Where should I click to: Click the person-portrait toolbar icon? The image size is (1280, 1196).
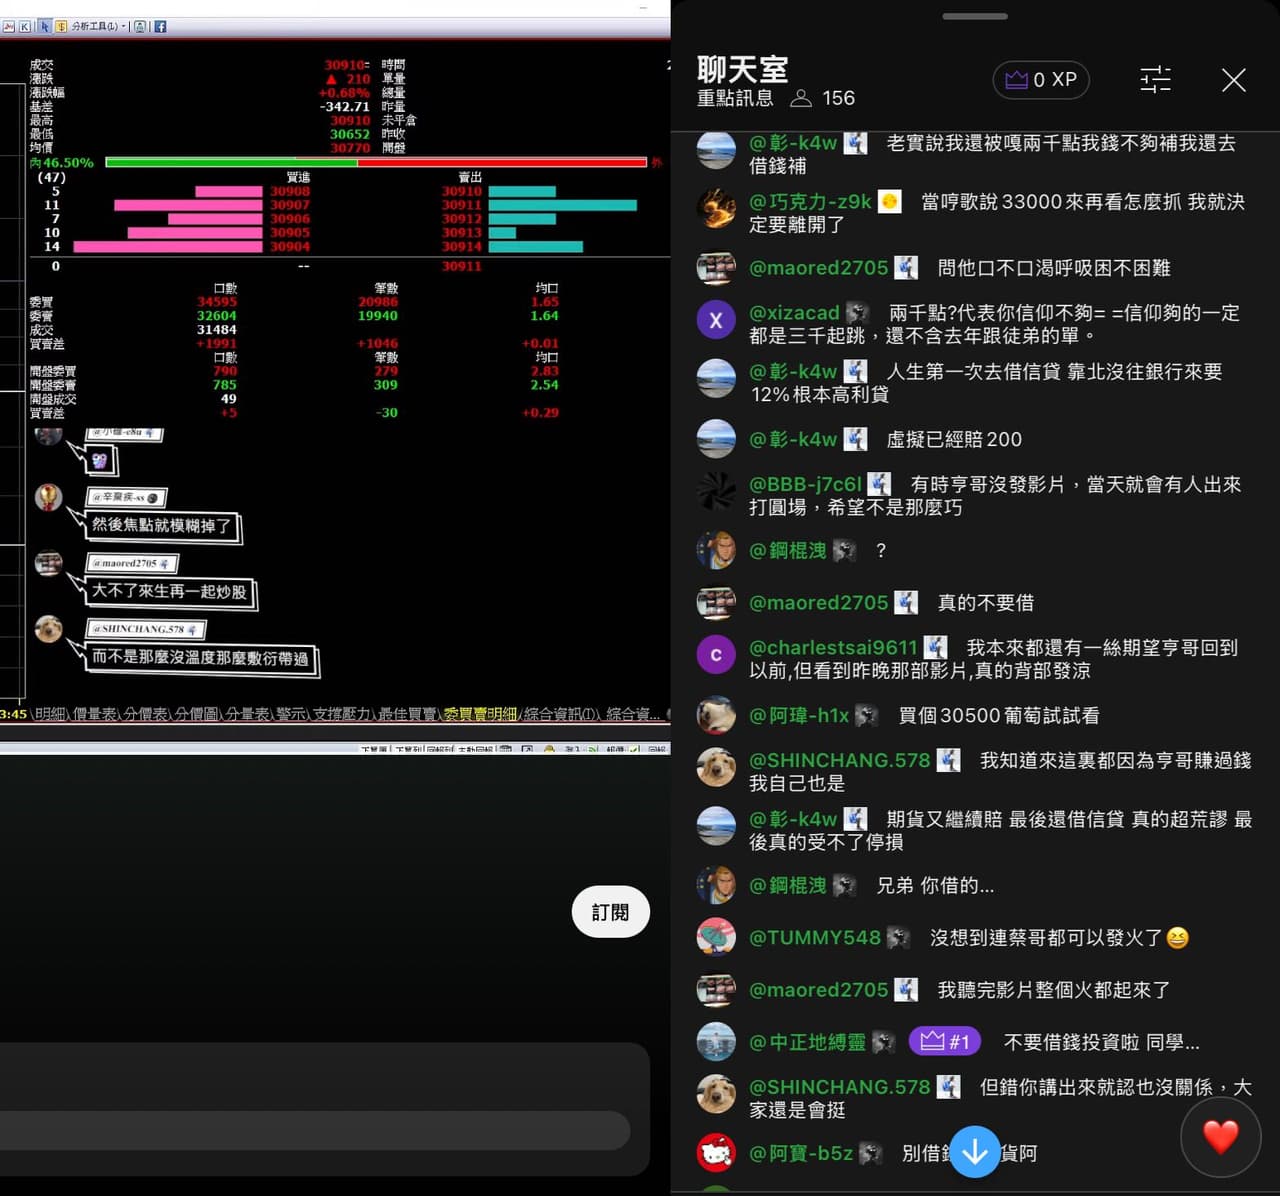pos(140,26)
